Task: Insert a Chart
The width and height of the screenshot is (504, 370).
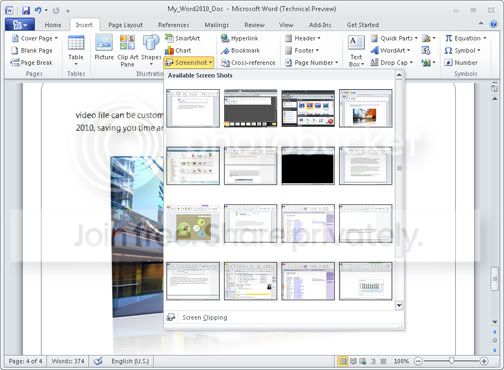Action: point(178,50)
